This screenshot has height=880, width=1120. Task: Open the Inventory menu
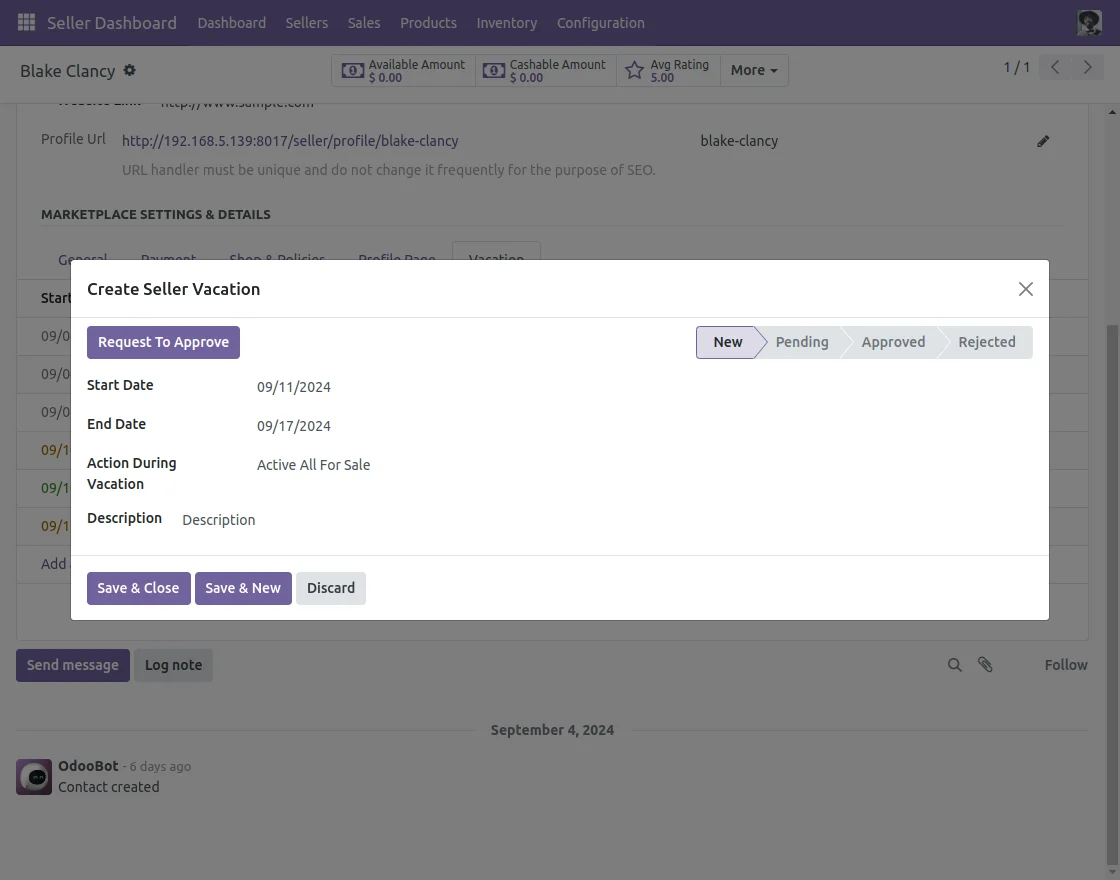click(x=506, y=22)
